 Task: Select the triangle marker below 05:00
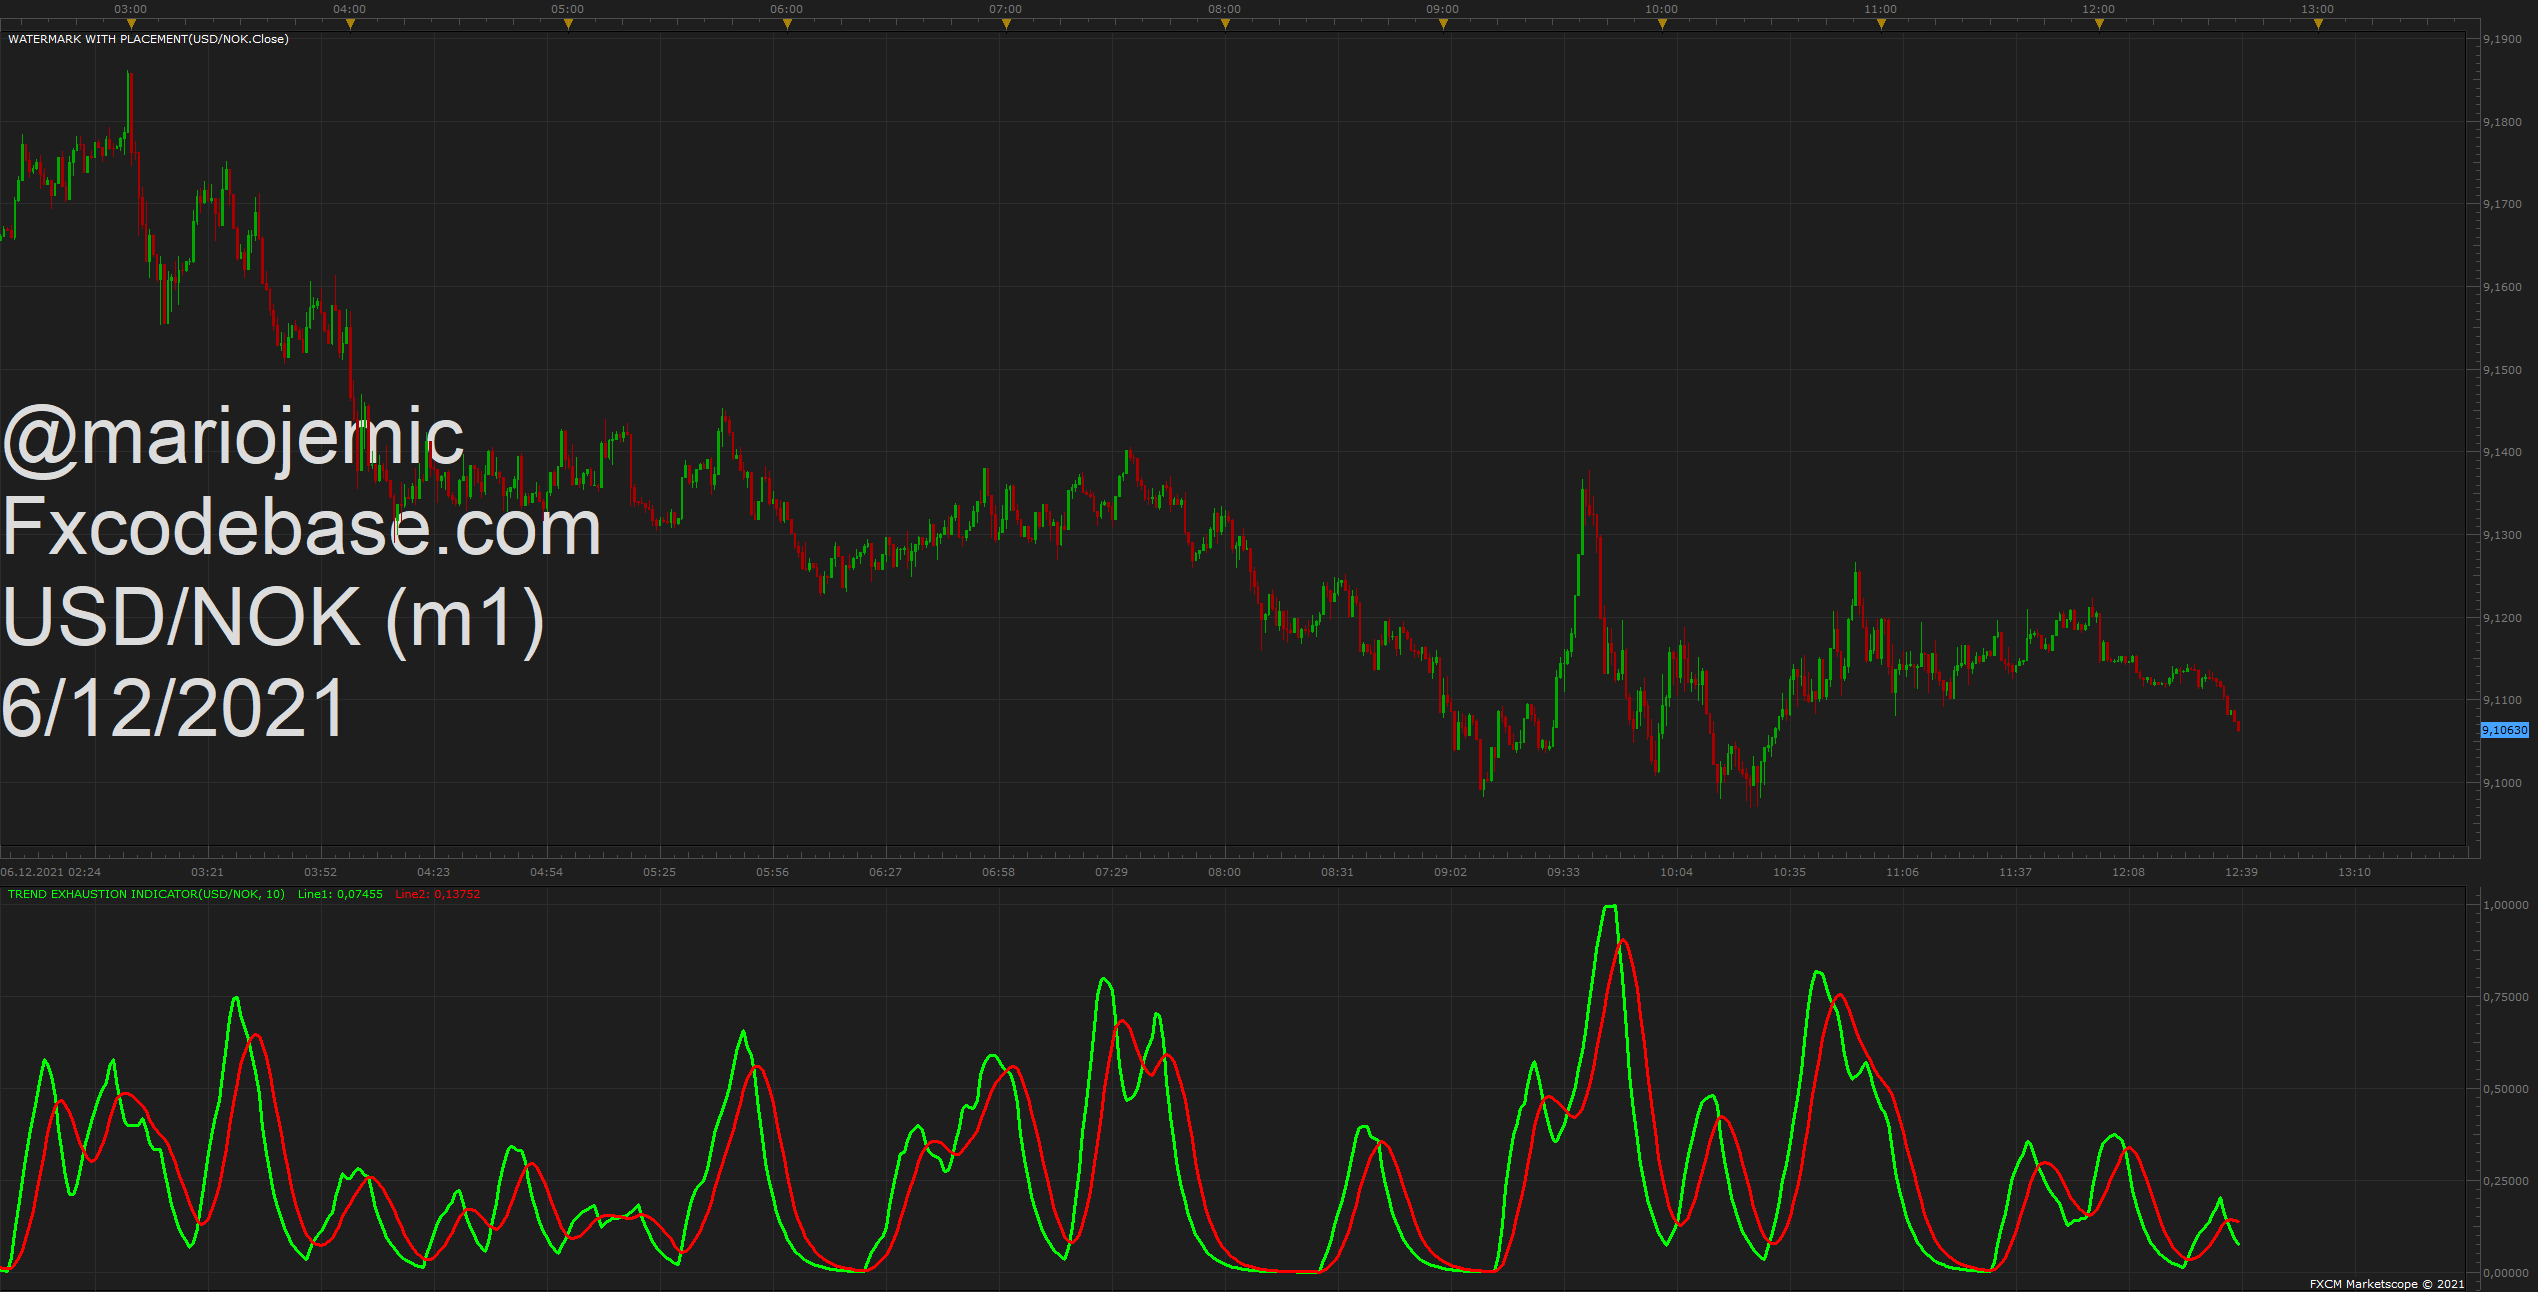tap(568, 24)
